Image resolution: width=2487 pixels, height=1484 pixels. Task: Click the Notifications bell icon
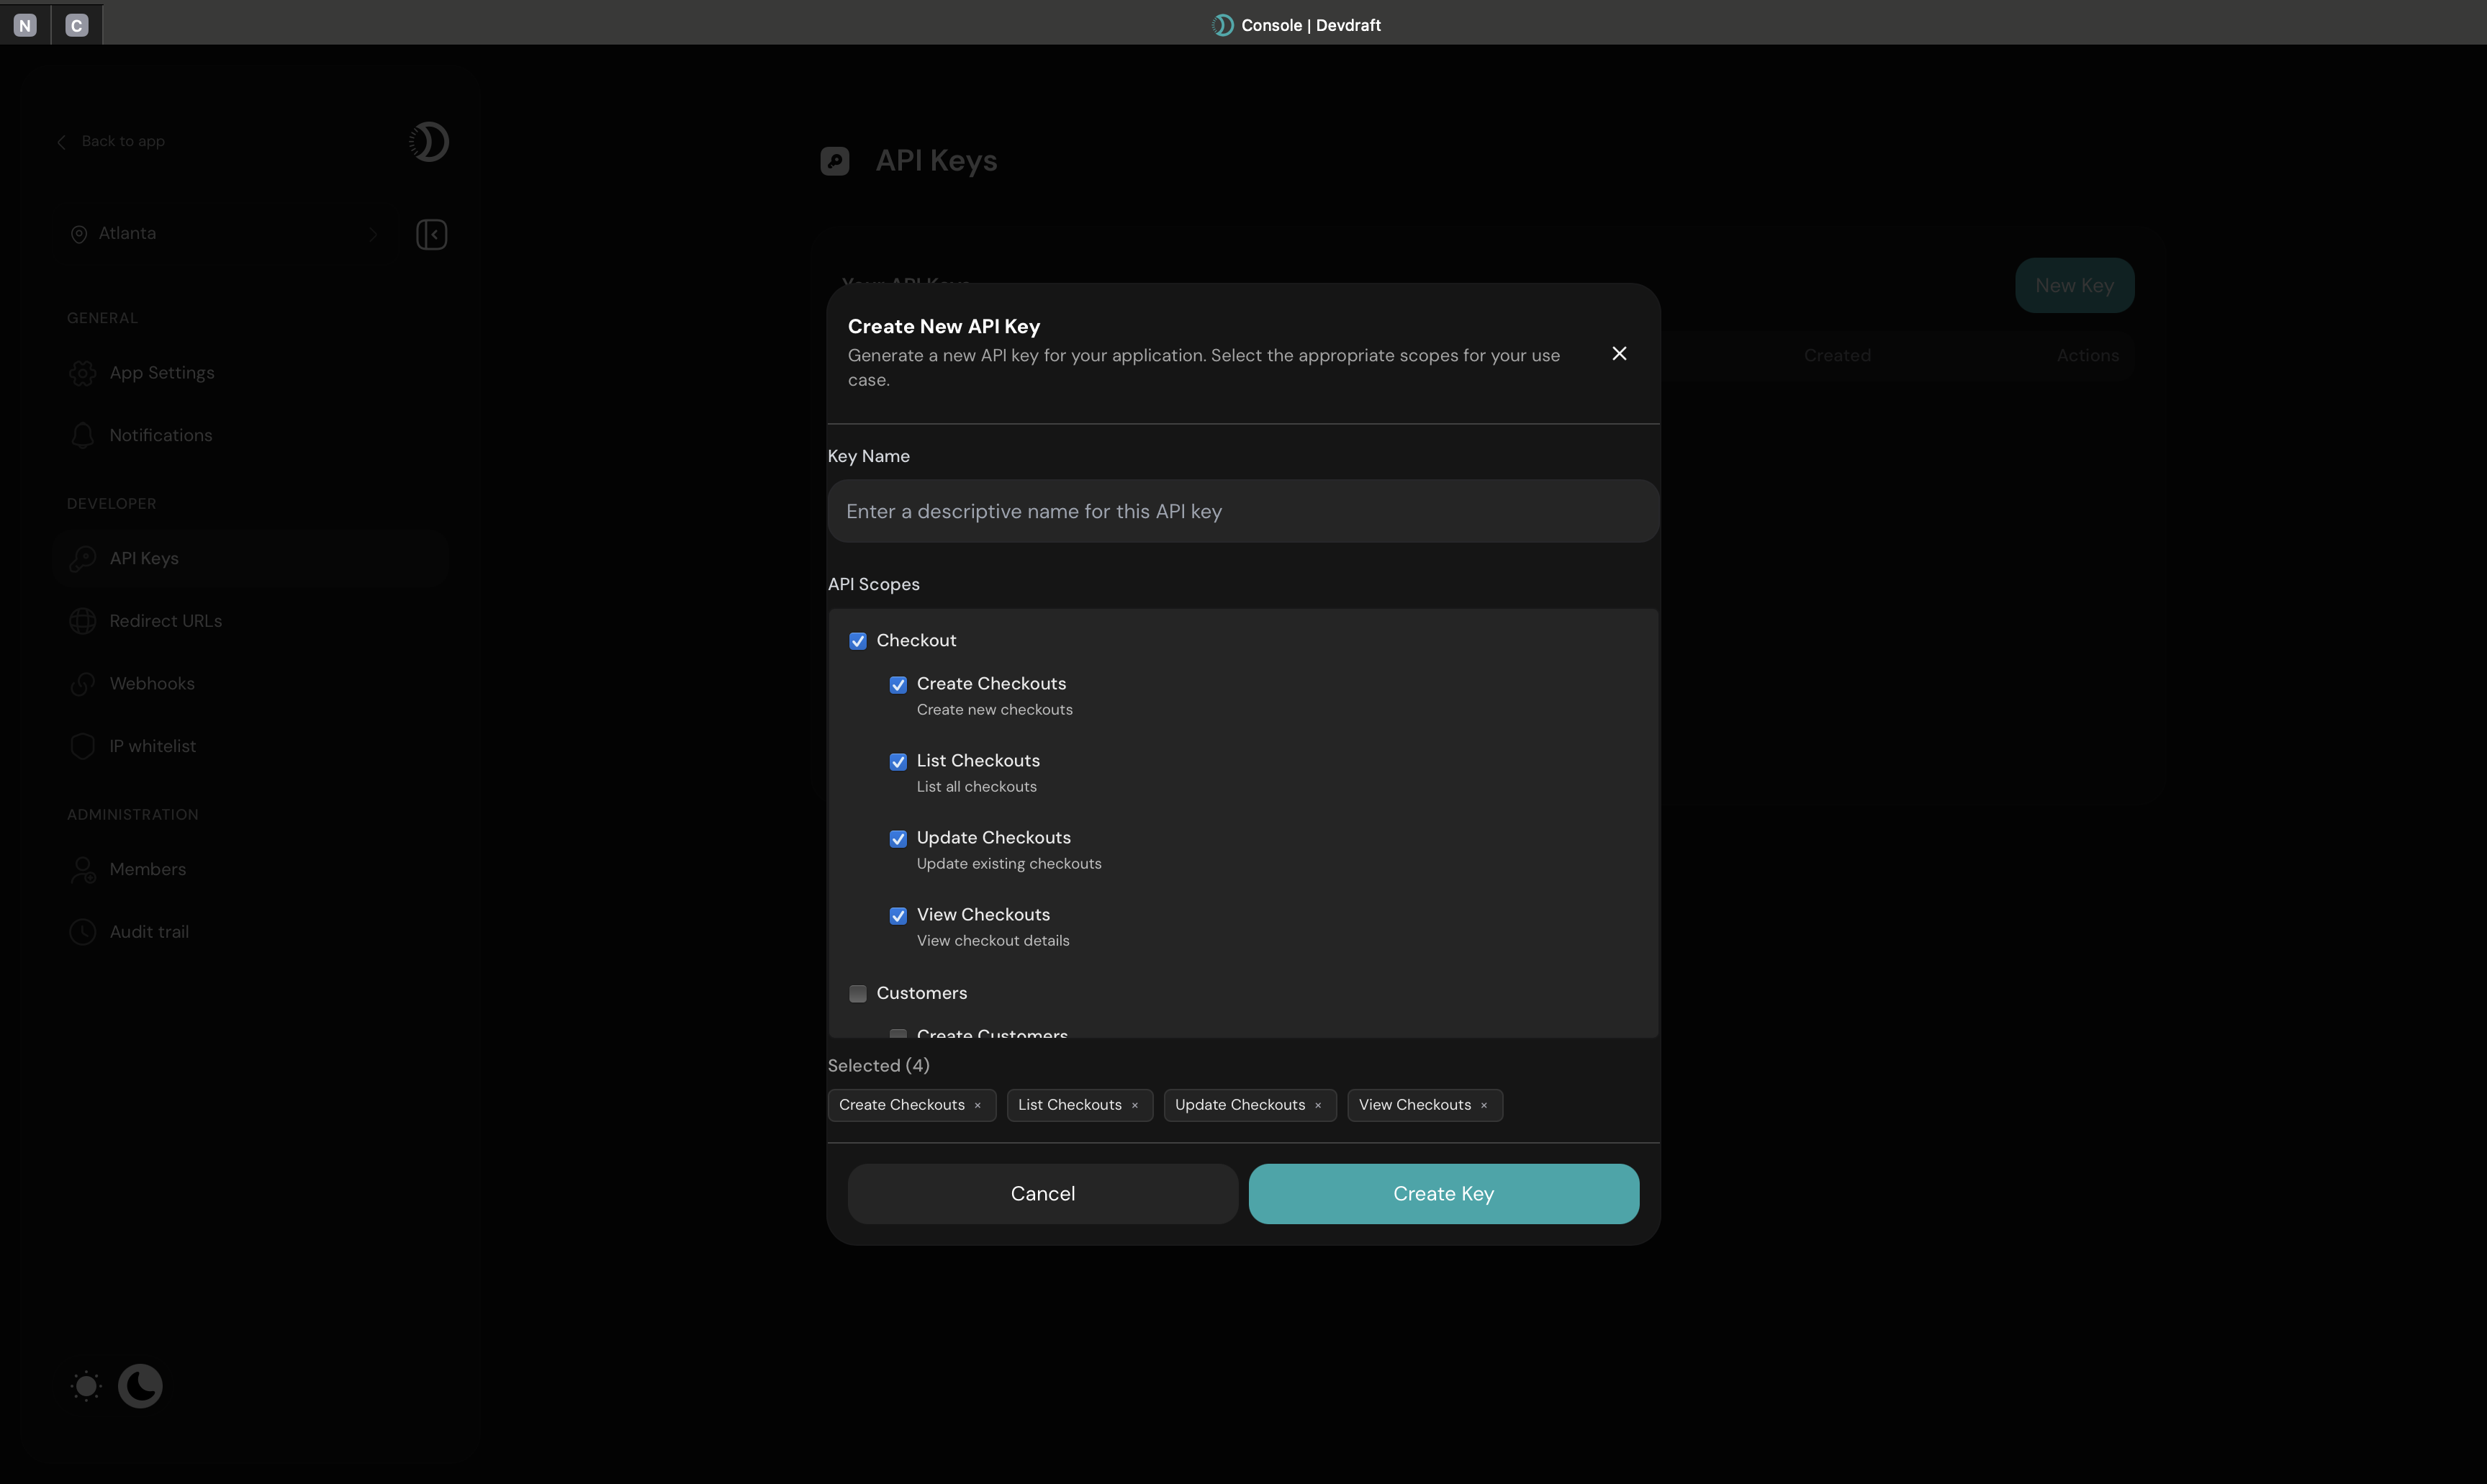point(83,434)
